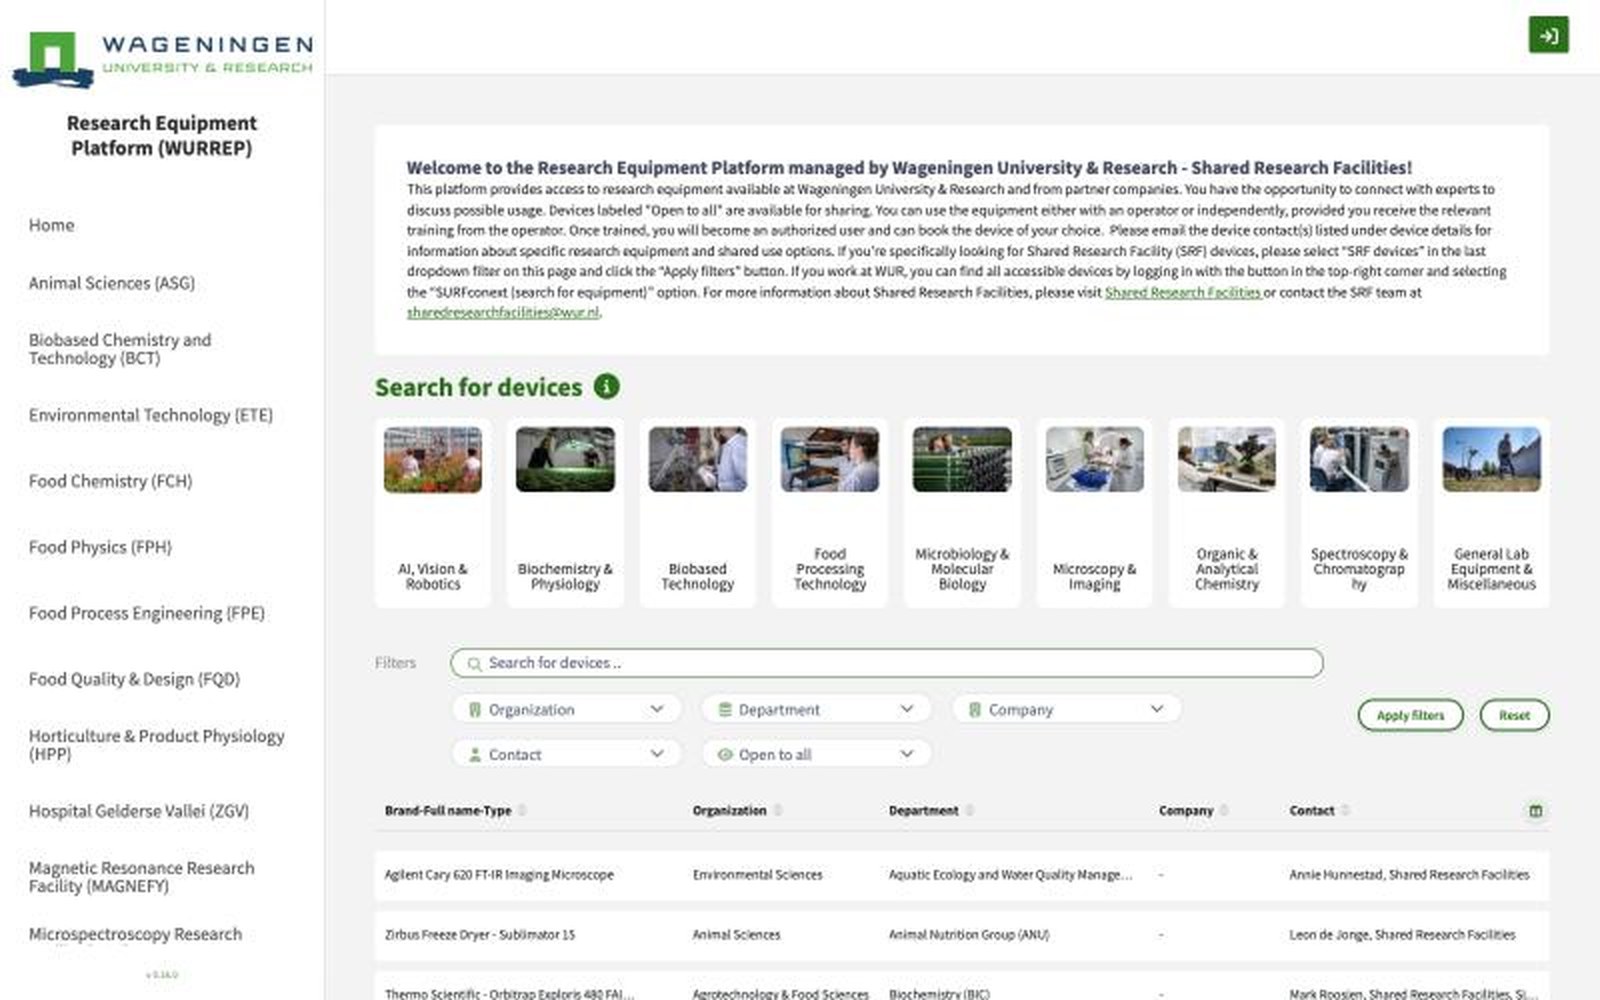Sort by Department column sort icon

pyautogui.click(x=969, y=811)
